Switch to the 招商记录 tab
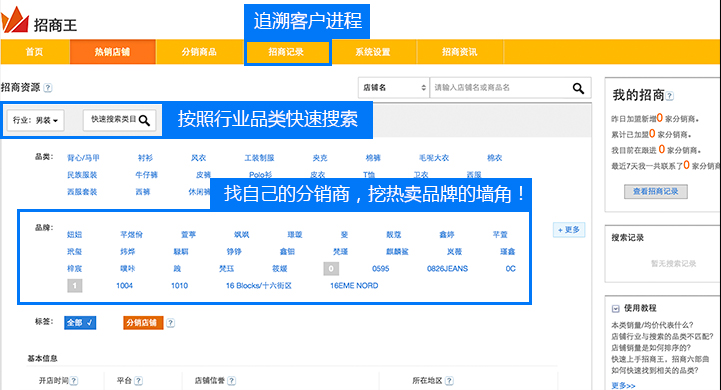Screen dimensions: 721x390 pos(287,52)
